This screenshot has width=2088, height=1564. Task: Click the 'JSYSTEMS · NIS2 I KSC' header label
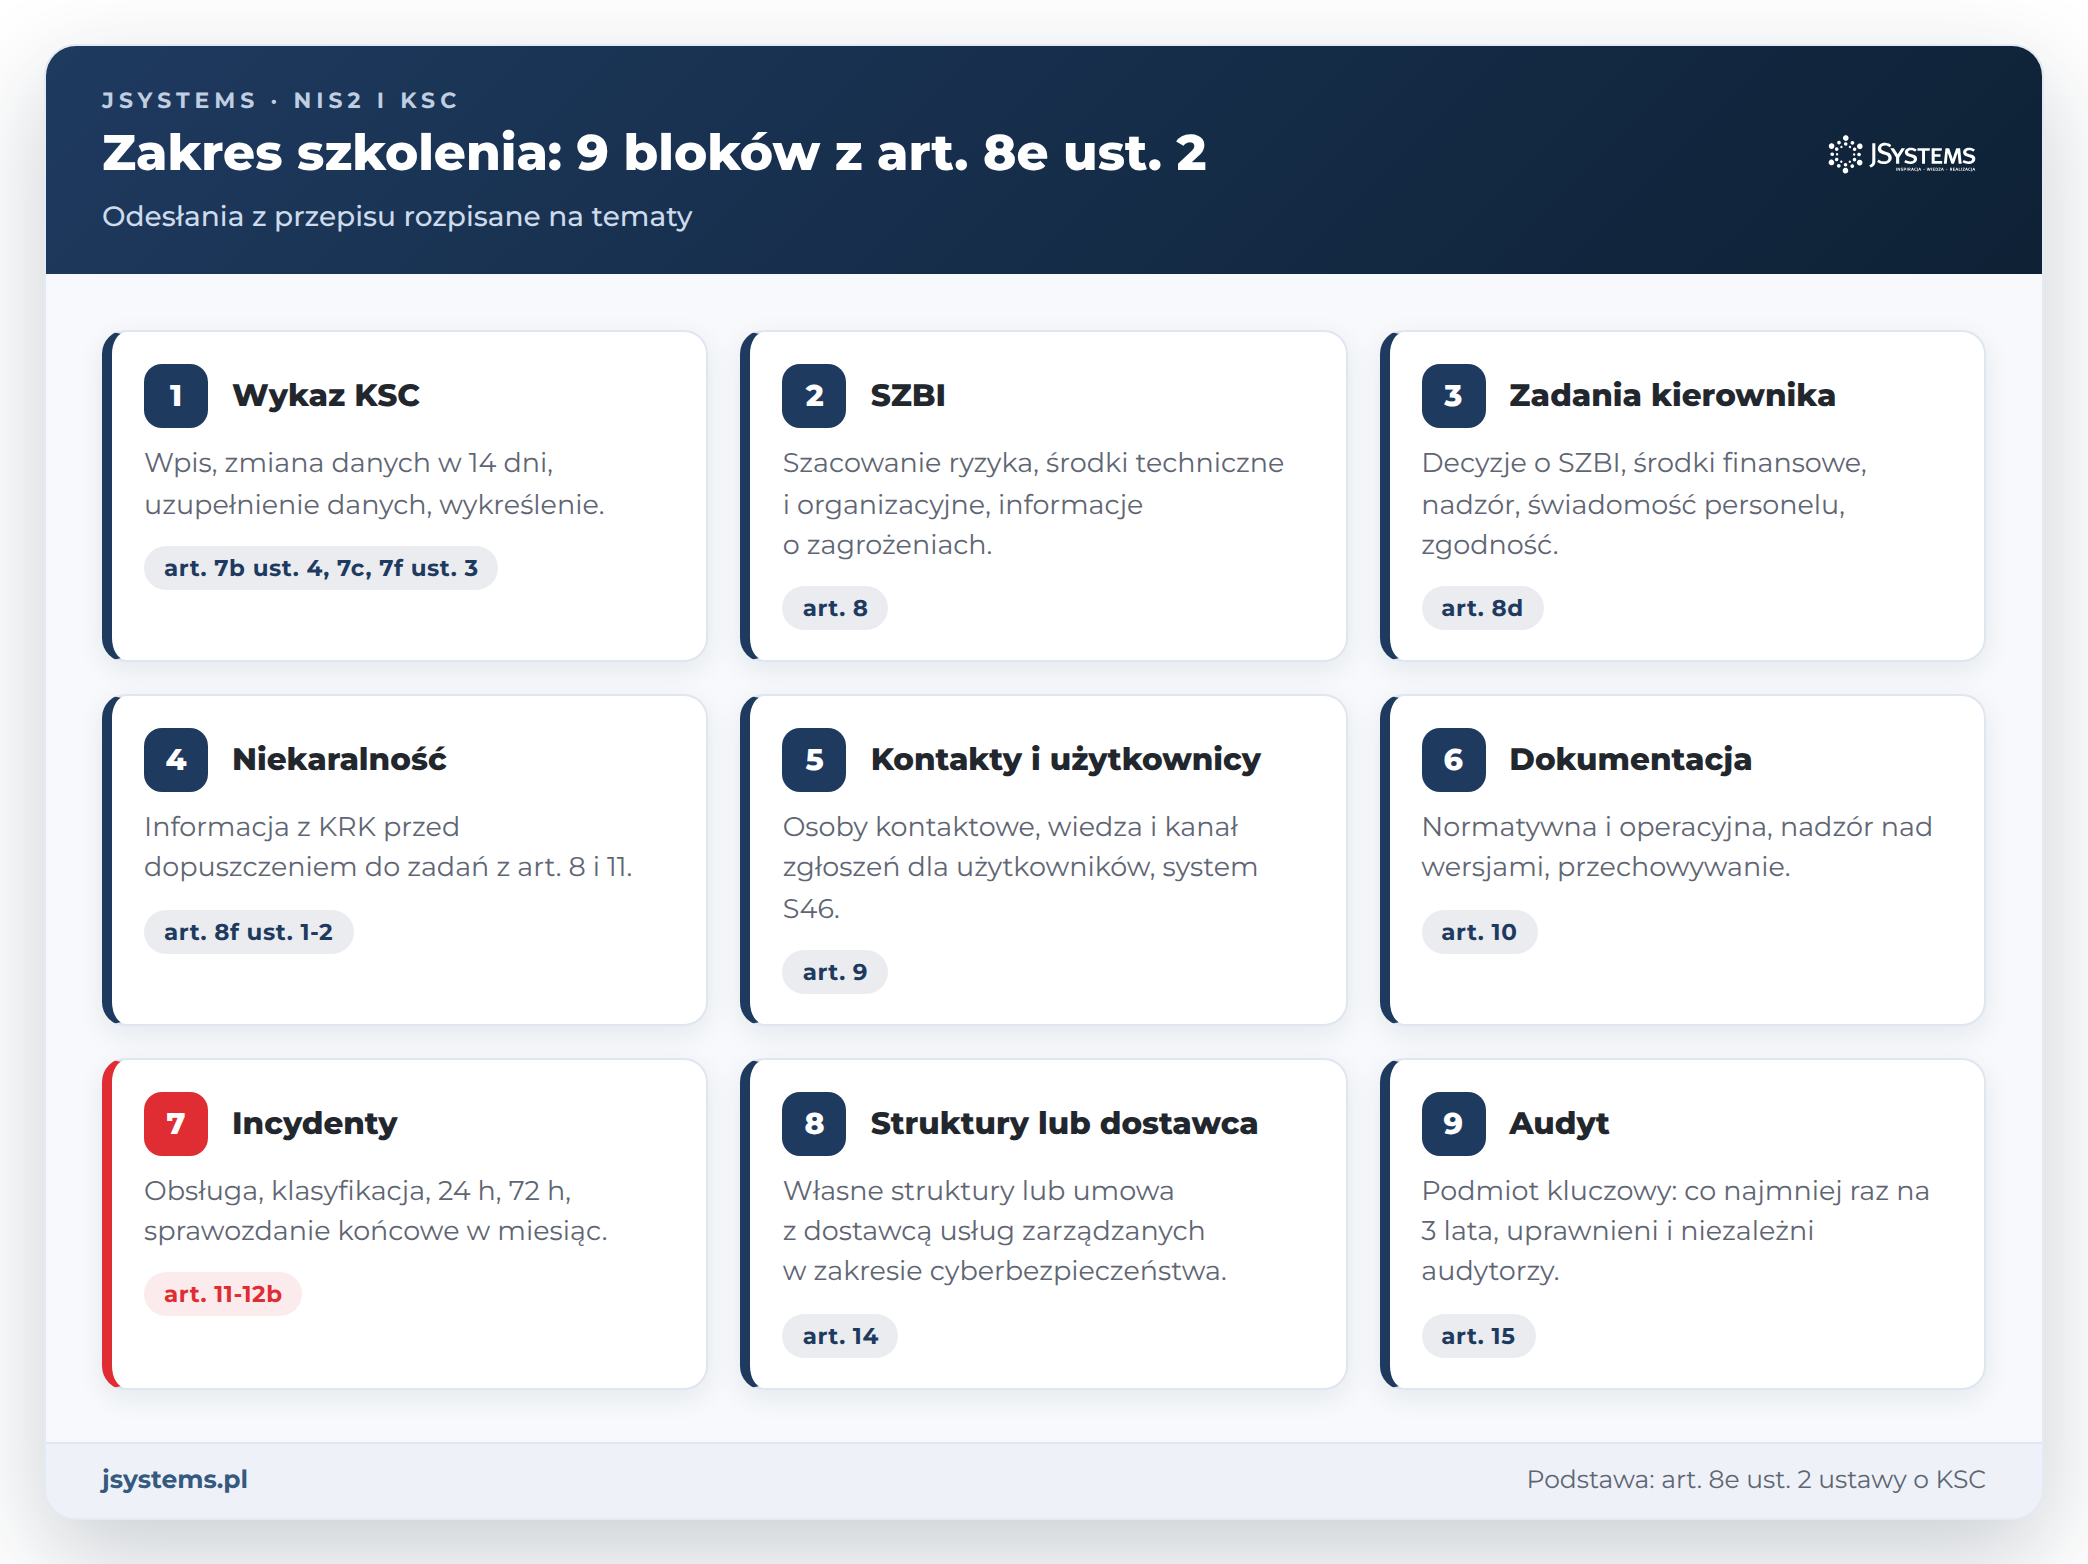coord(280,100)
